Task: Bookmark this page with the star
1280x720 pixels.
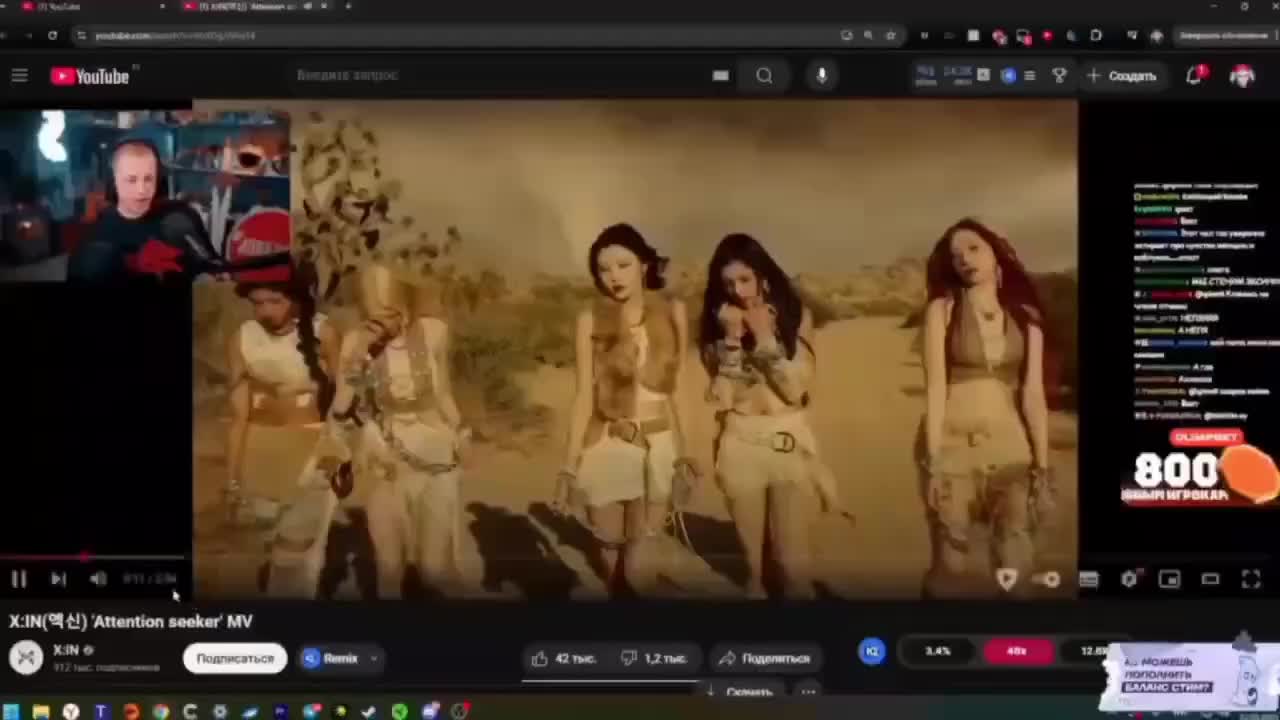Action: (891, 36)
